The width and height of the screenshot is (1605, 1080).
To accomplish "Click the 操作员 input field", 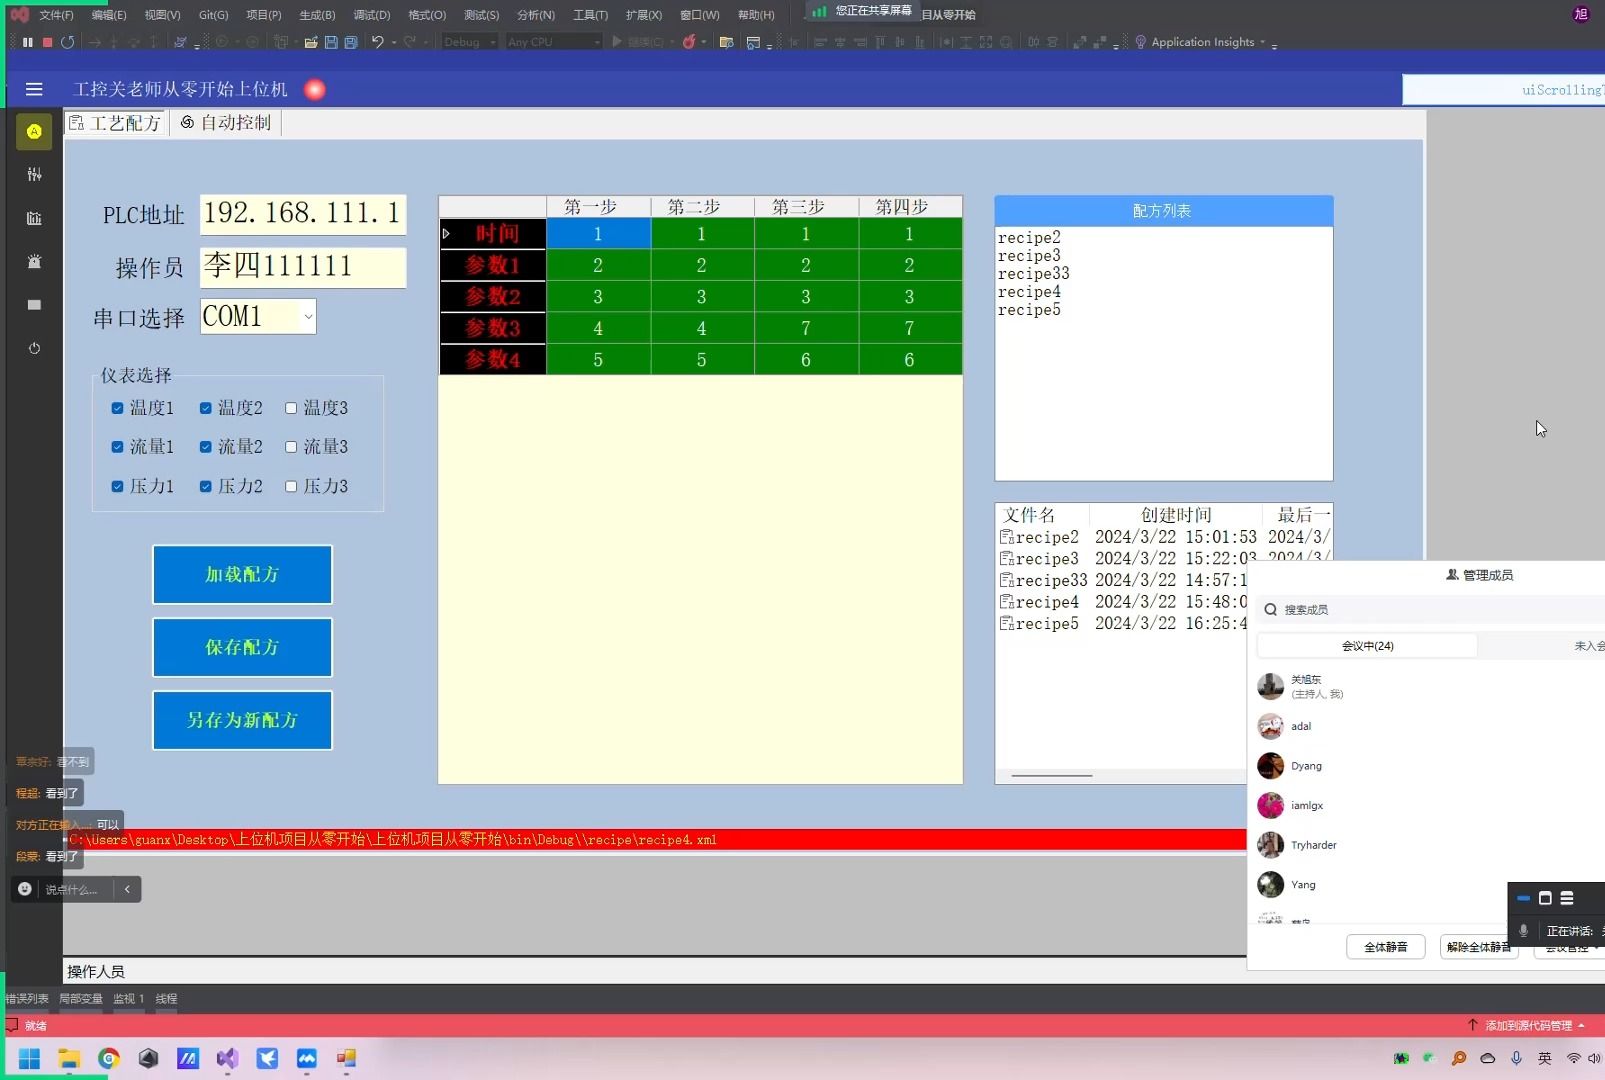I will [x=303, y=267].
